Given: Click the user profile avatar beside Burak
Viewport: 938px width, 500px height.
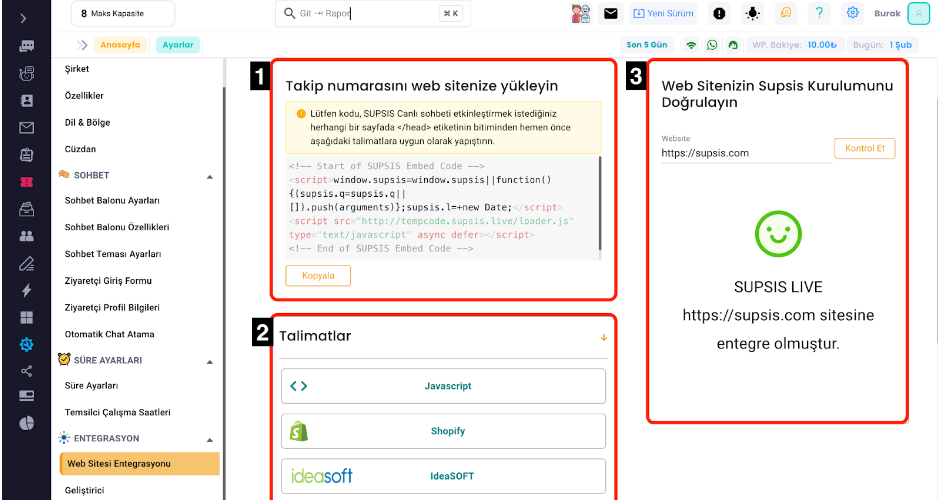Looking at the screenshot, I should pos(918,13).
